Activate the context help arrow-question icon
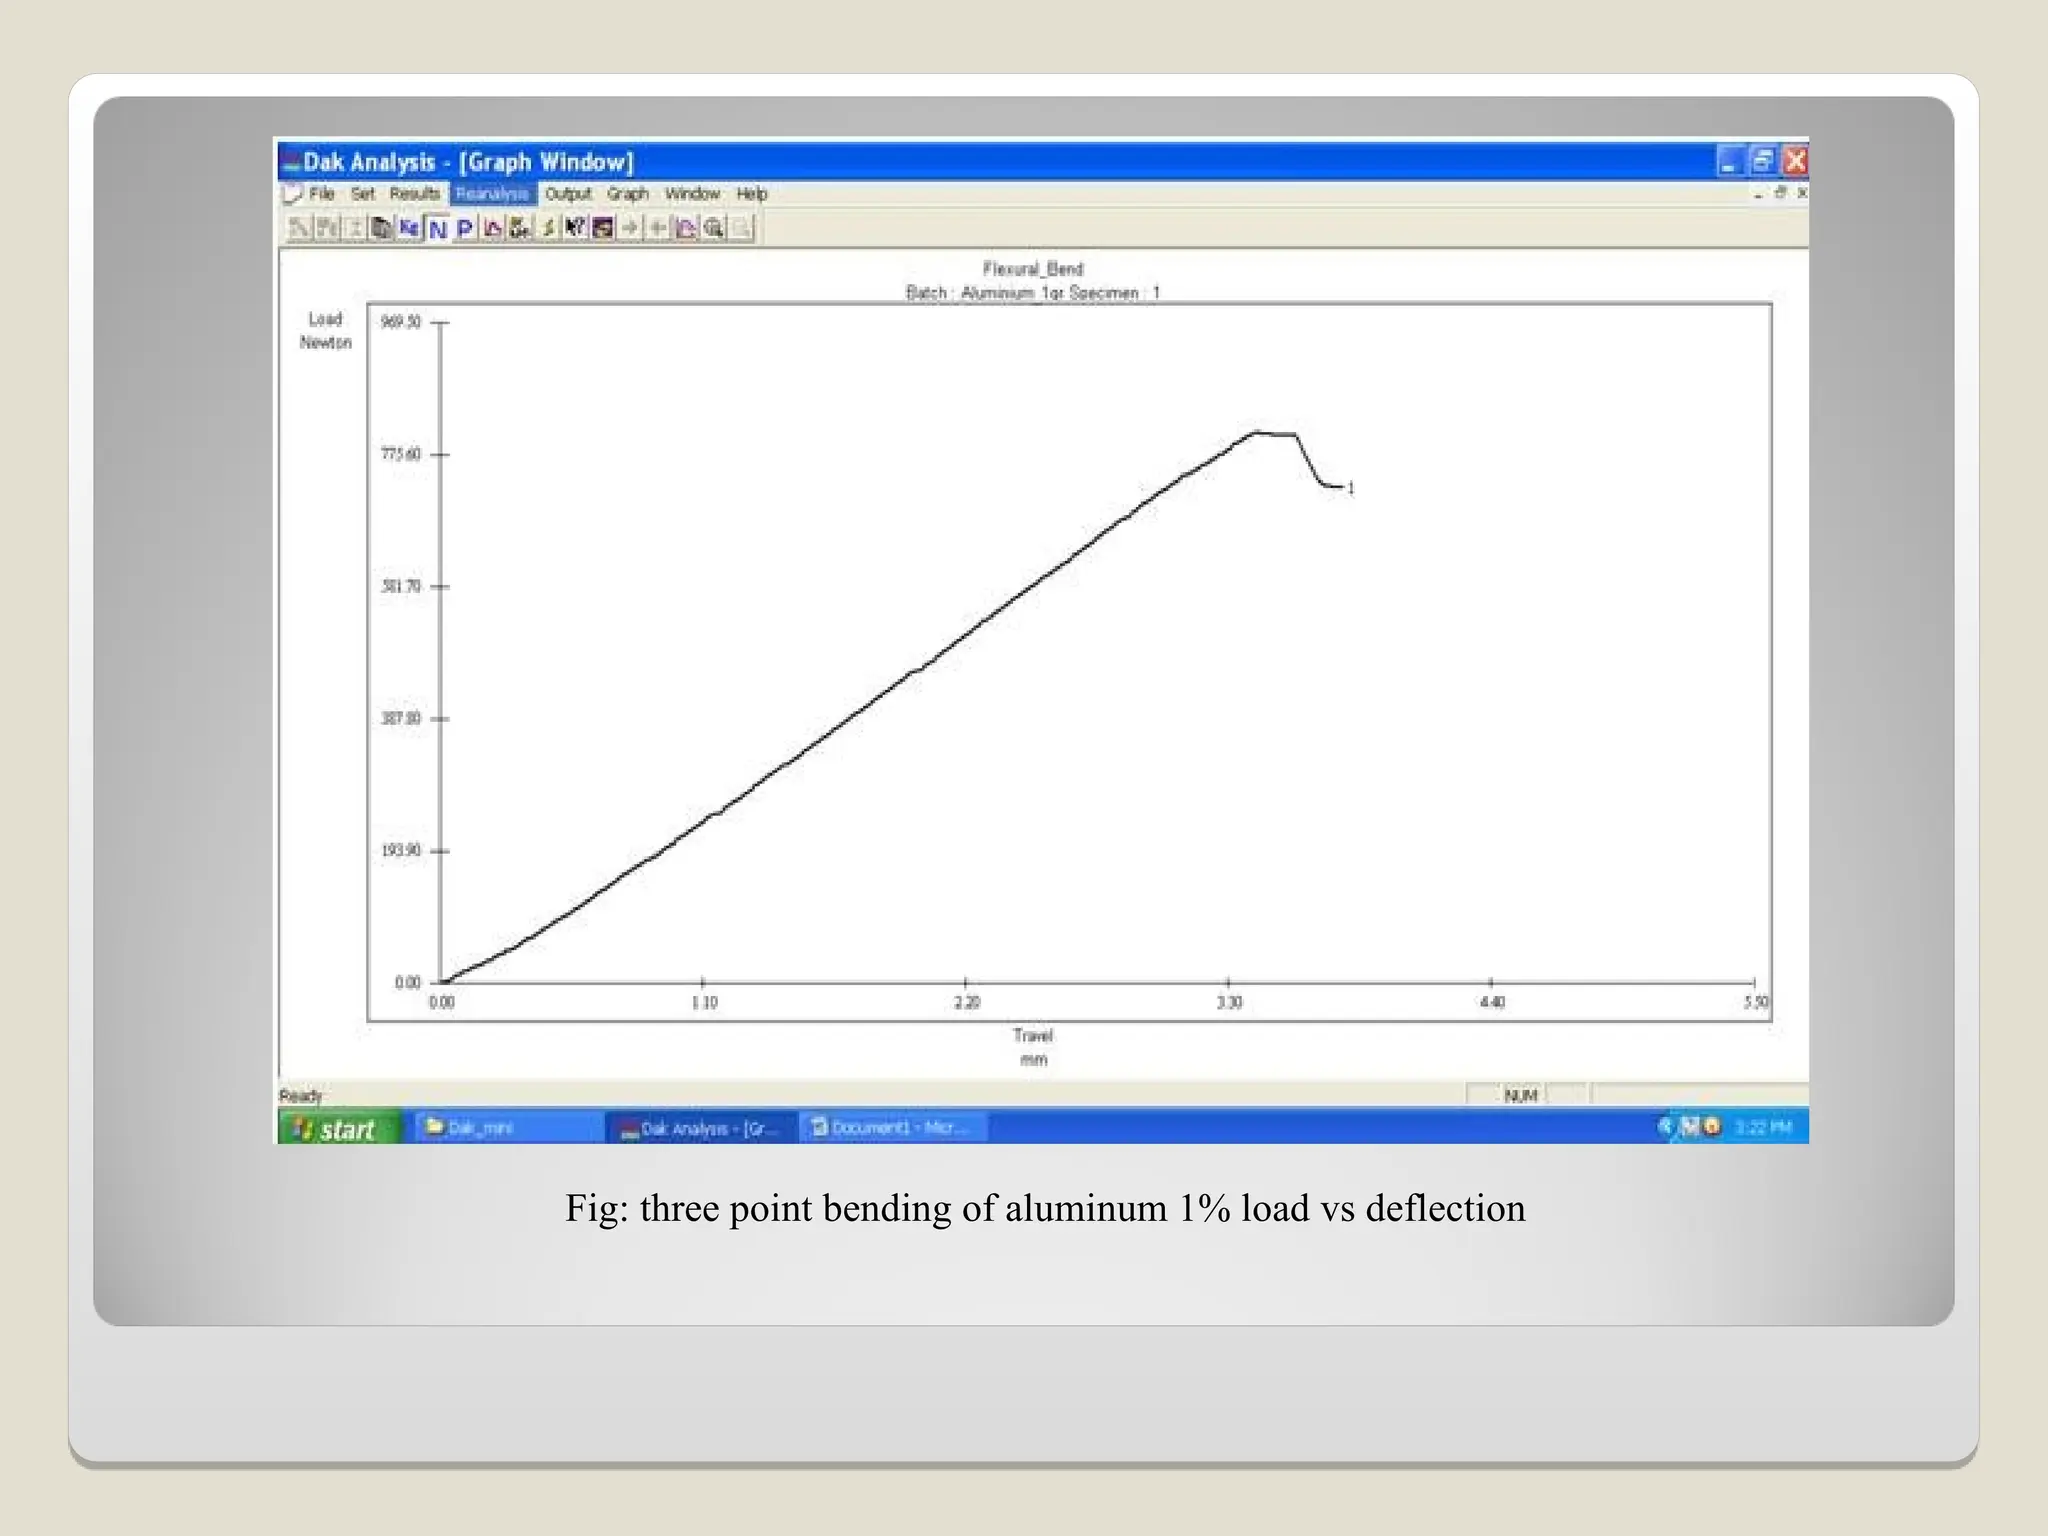This screenshot has width=2048, height=1536. click(x=575, y=228)
